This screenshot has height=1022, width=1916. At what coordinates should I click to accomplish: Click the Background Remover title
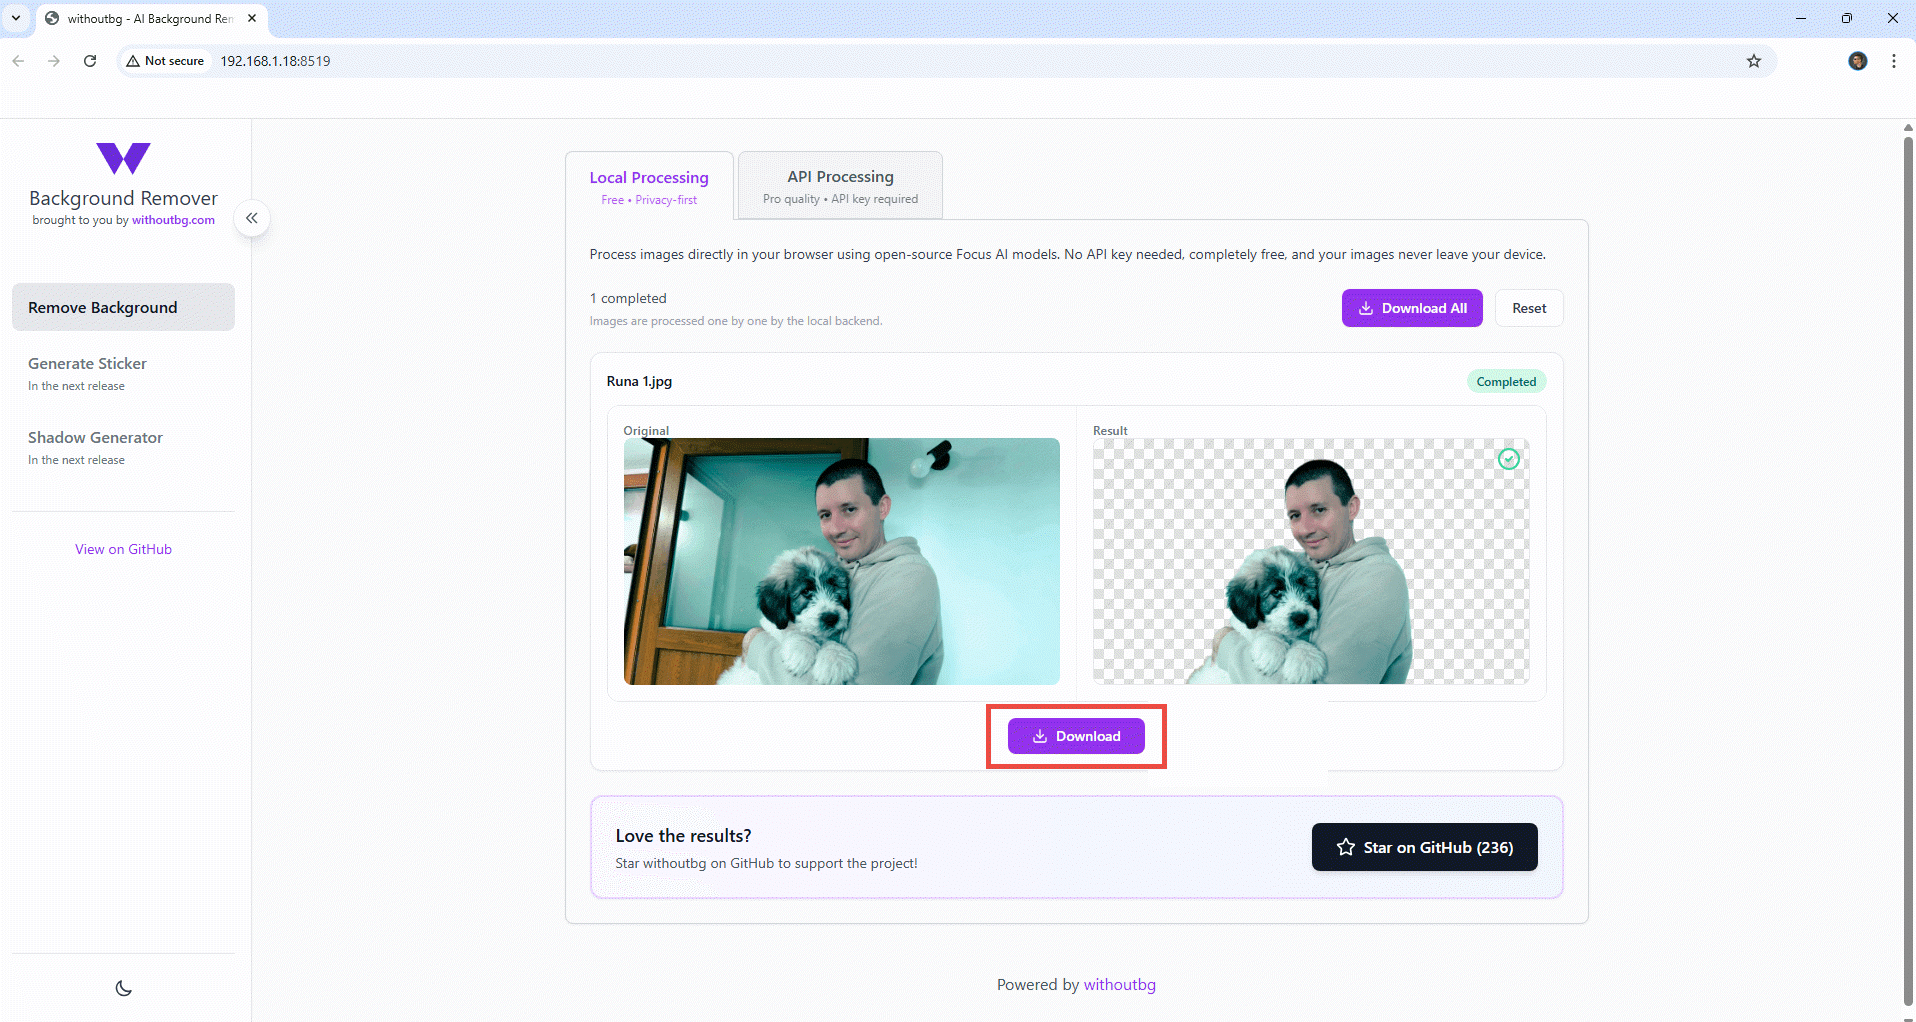click(x=123, y=198)
